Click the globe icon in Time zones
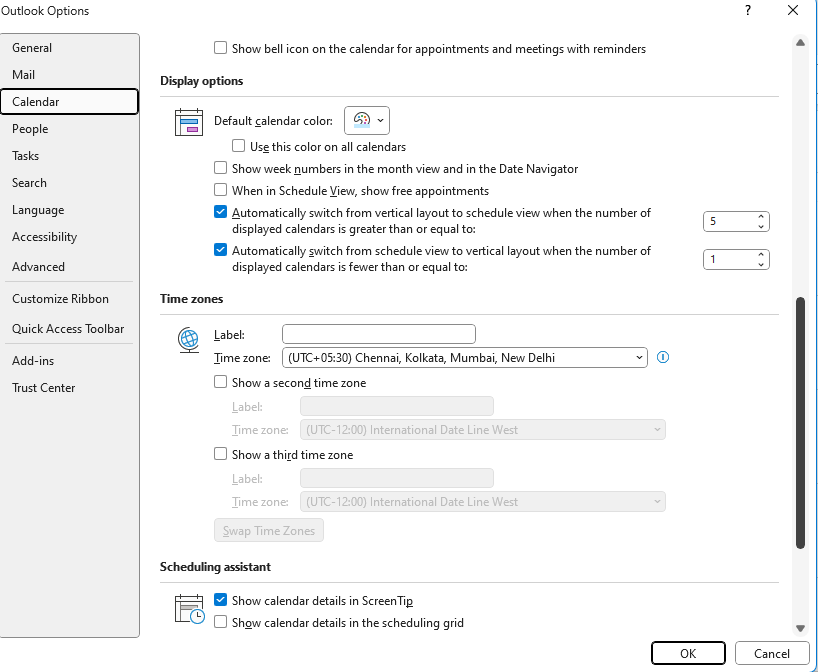The height and width of the screenshot is (672, 818). (x=188, y=340)
